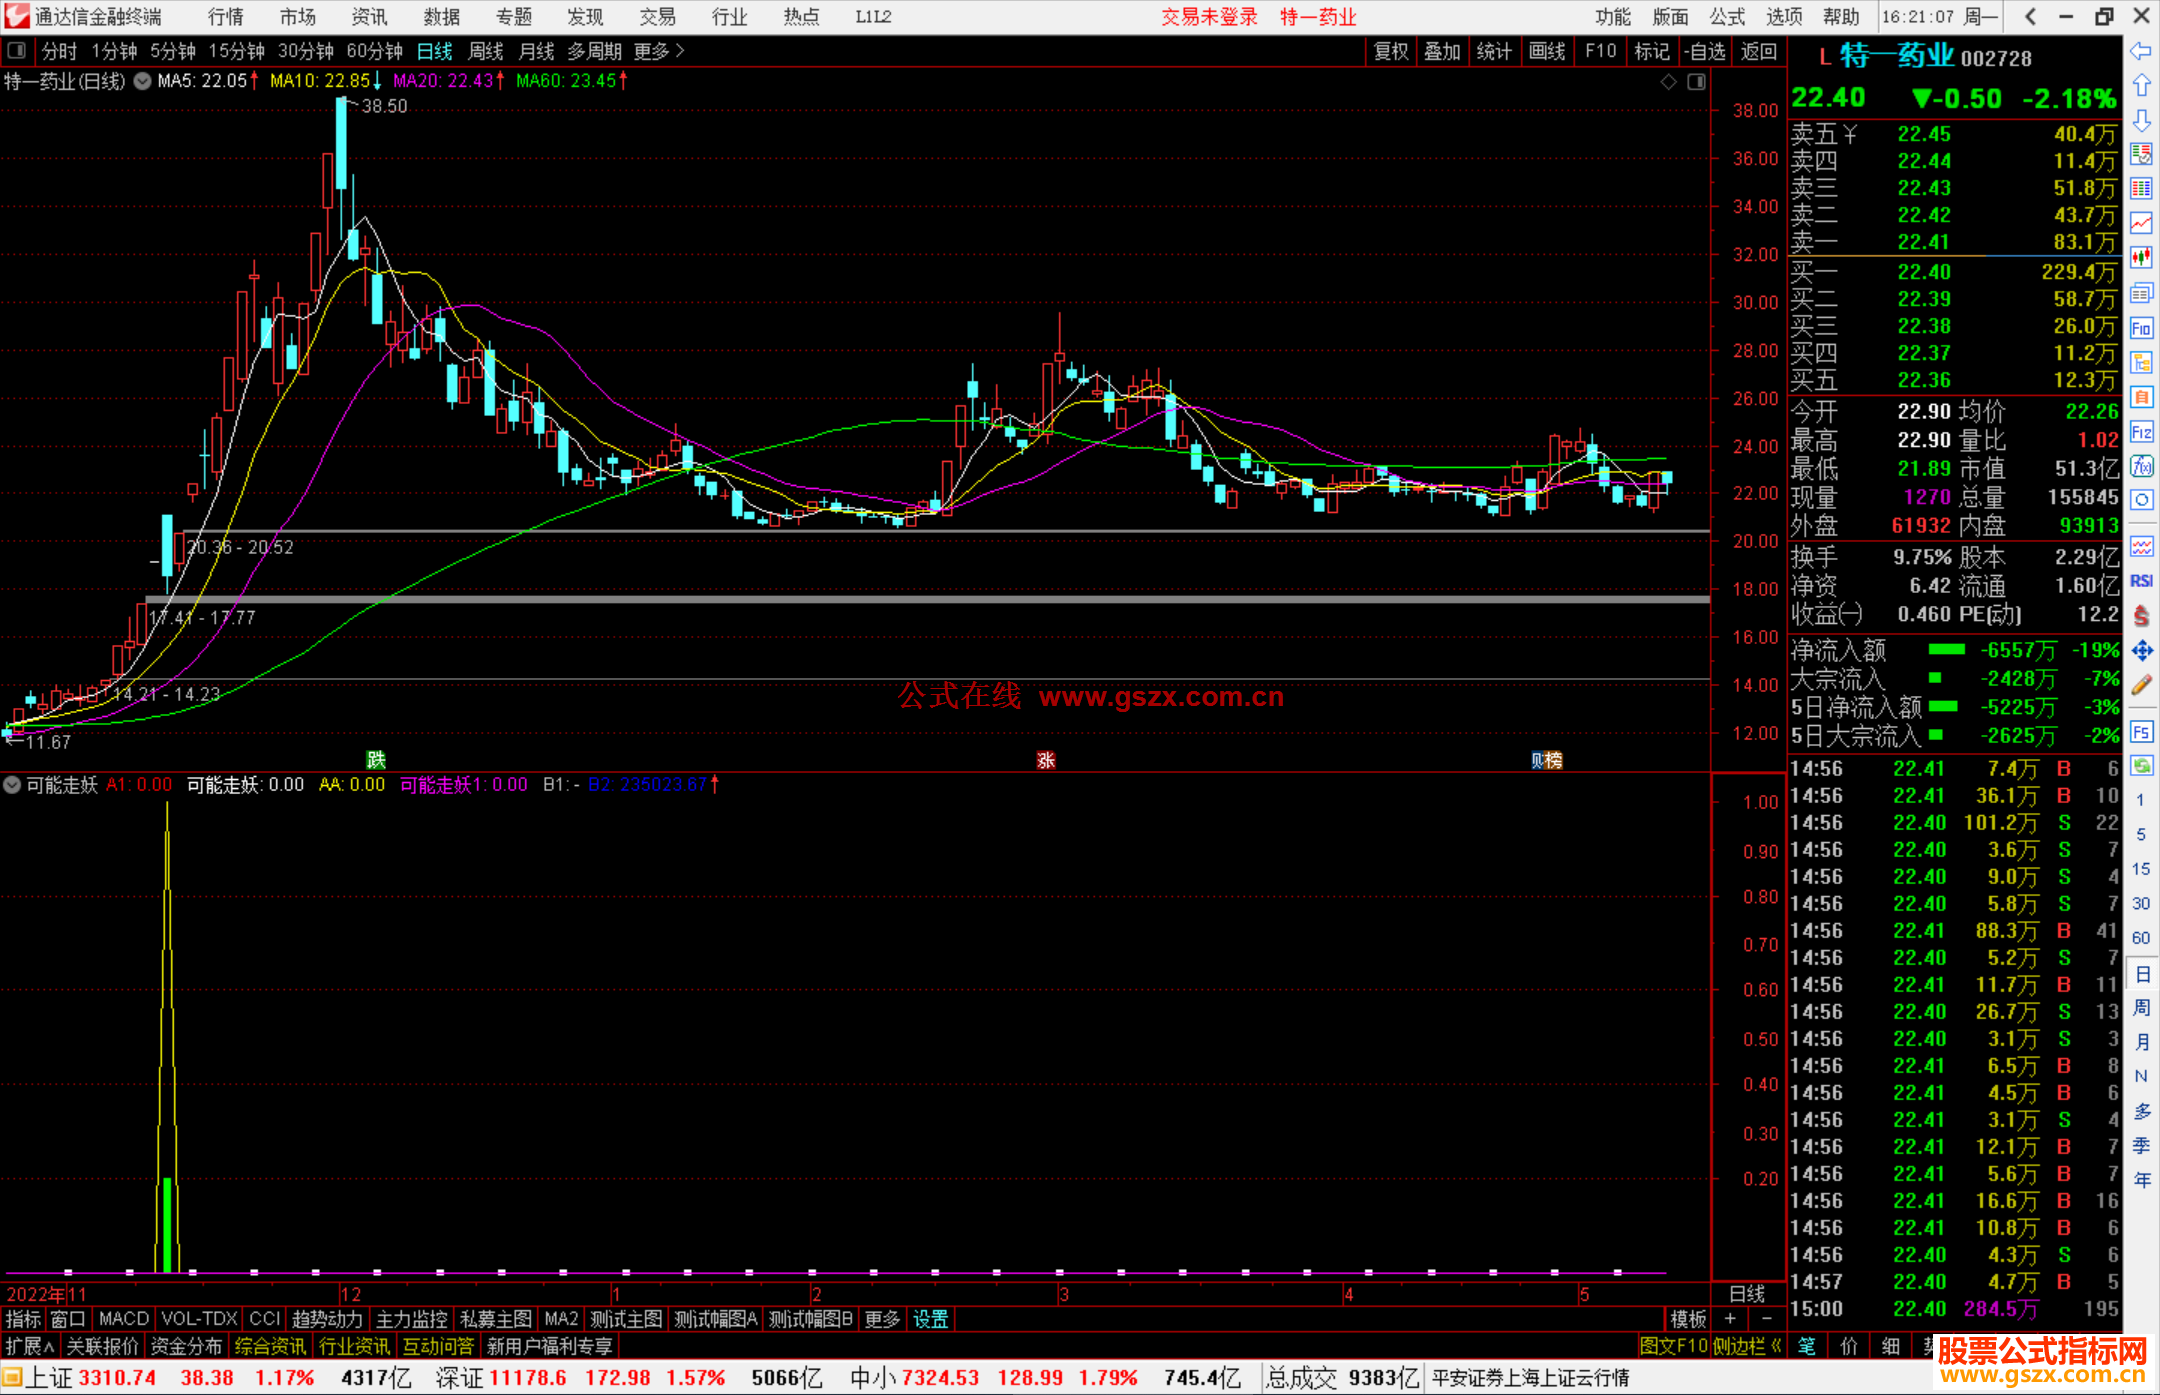Click the four-way move arrows icon

[x=2141, y=651]
